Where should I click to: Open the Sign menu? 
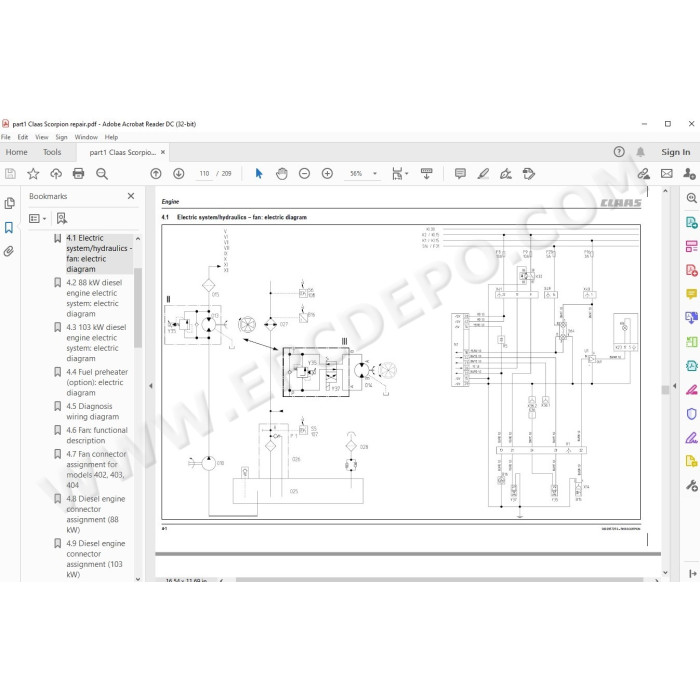[61, 137]
